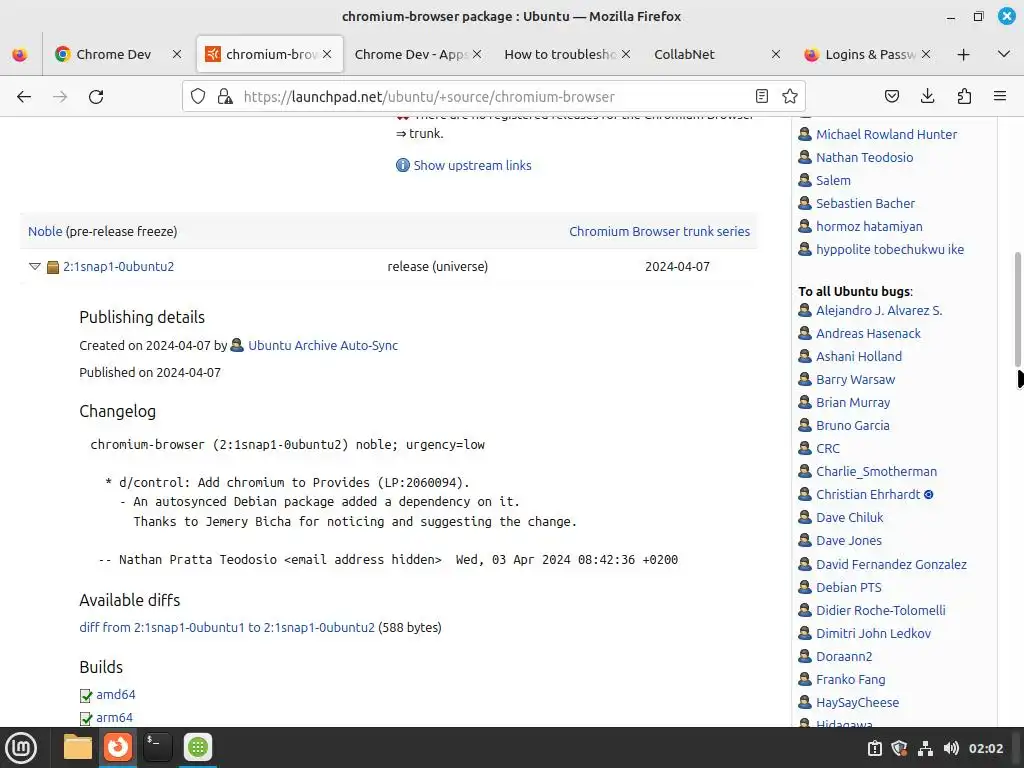Open the extensions menu
The image size is (1024, 768).
(x=964, y=97)
